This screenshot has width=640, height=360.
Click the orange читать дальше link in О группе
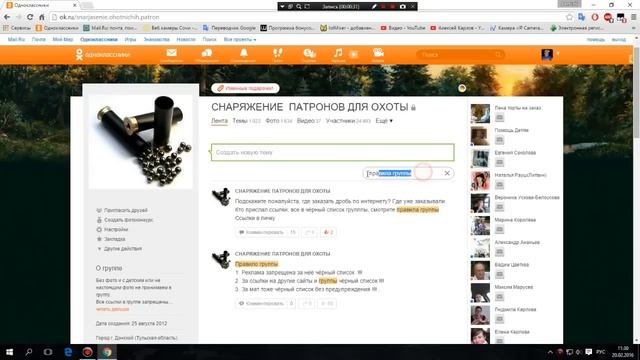coord(112,309)
